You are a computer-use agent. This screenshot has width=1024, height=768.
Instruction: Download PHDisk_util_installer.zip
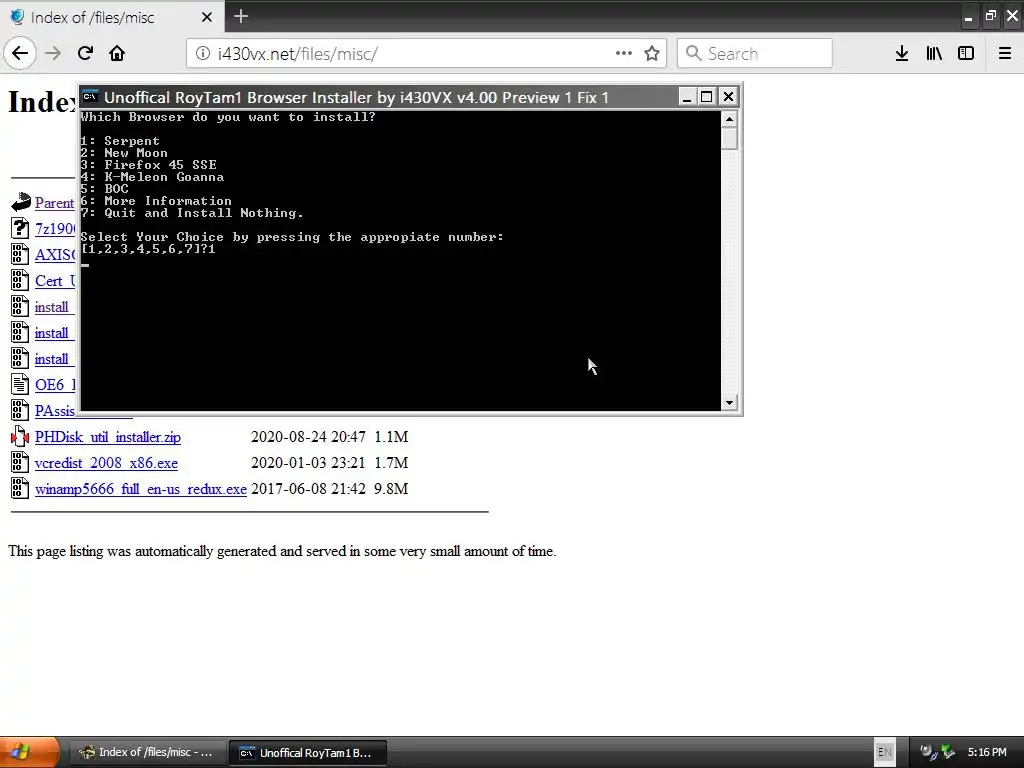(108, 437)
